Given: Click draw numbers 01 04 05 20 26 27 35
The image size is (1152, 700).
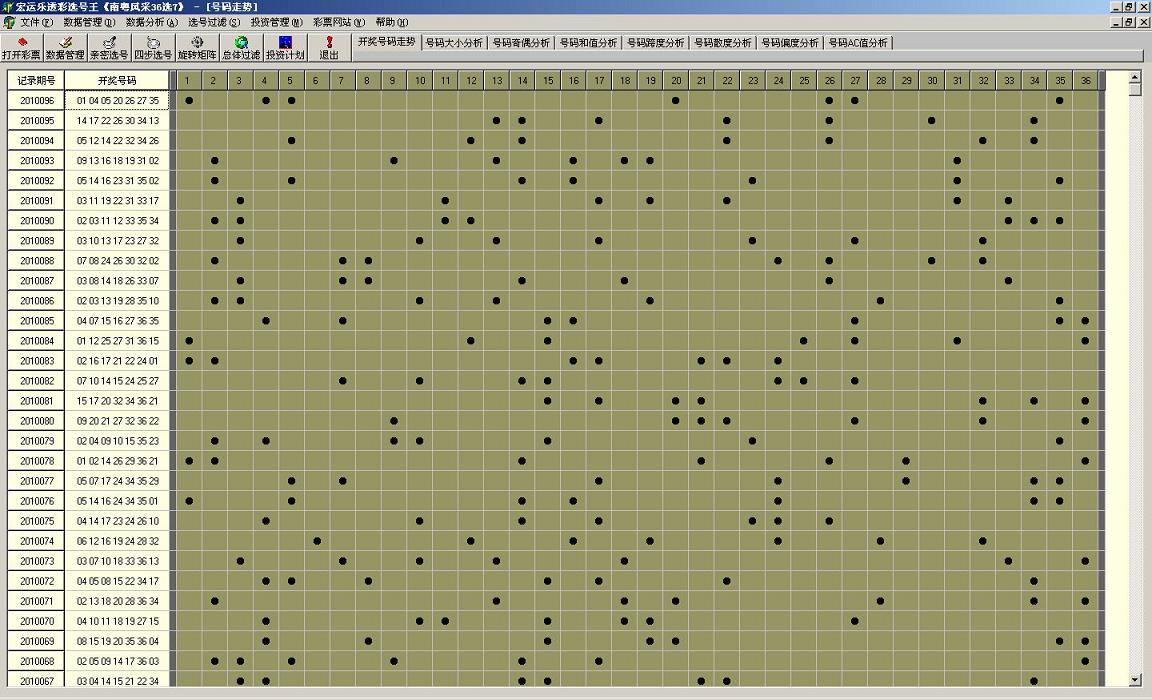Looking at the screenshot, I should (117, 101).
